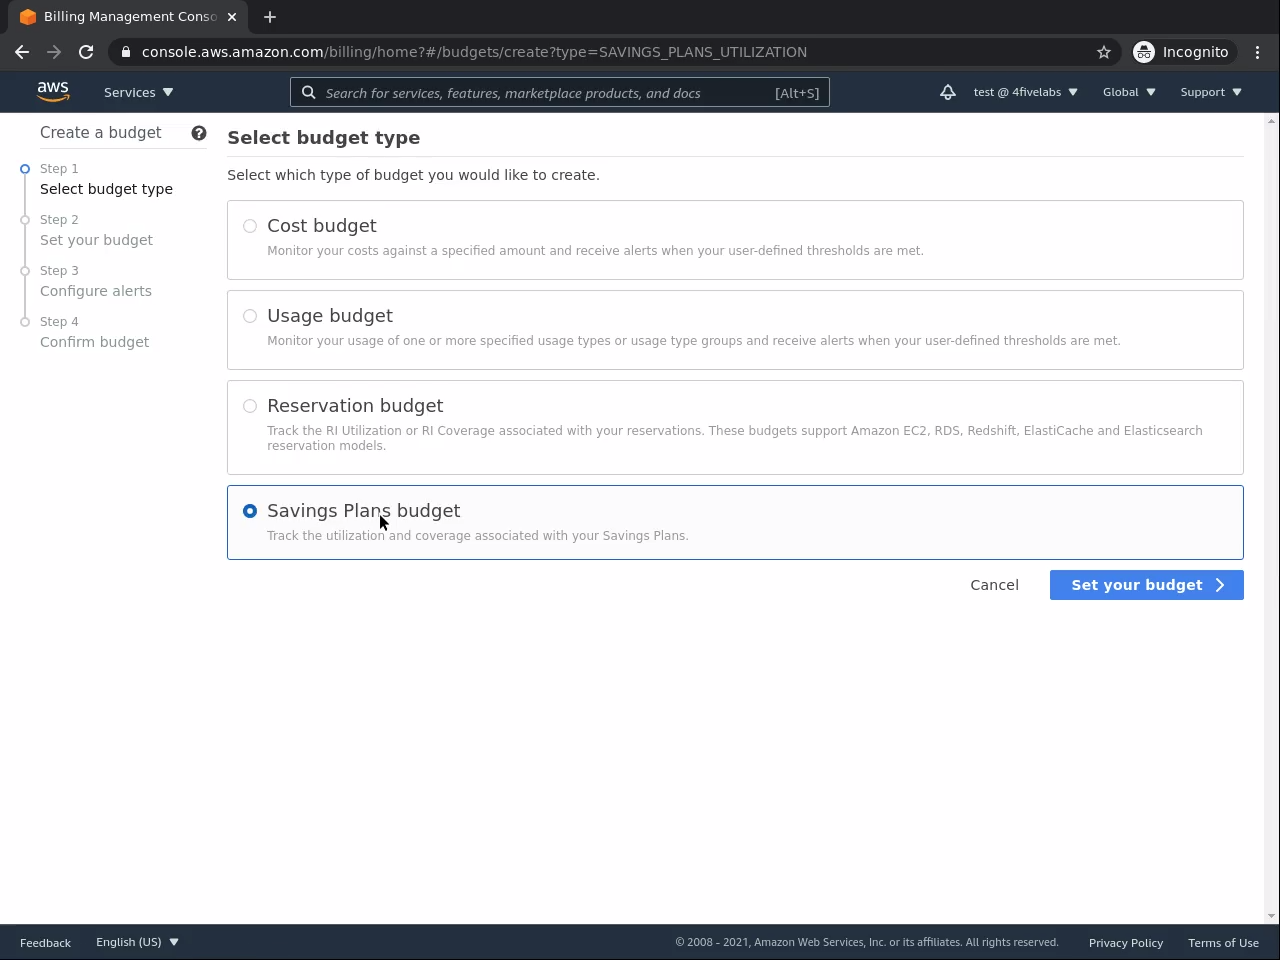This screenshot has width=1280, height=960.
Task: Close the Billing Management Console tab
Action: [x=232, y=17]
